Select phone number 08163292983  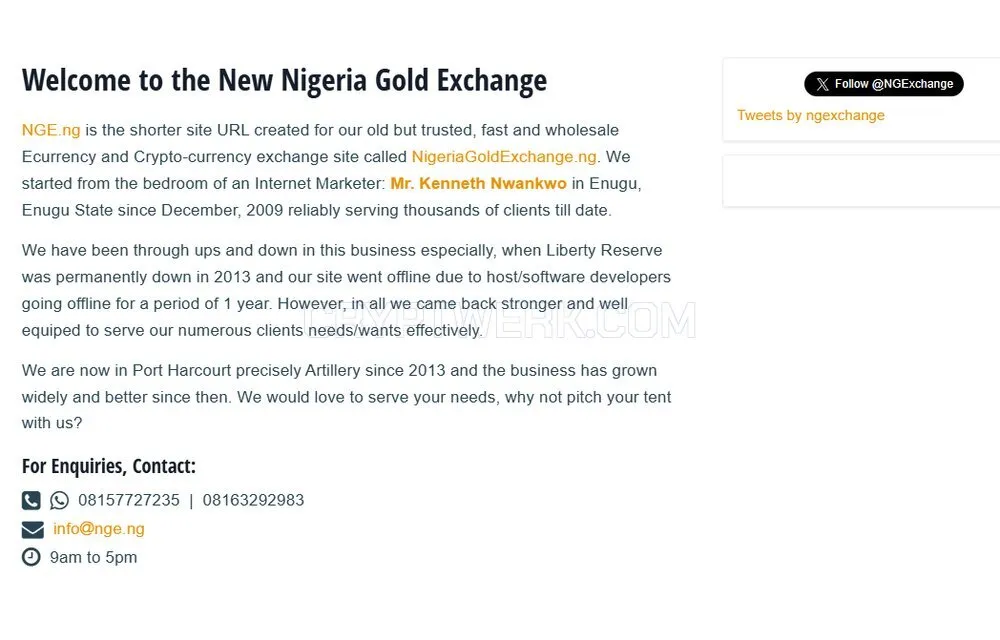coord(253,500)
